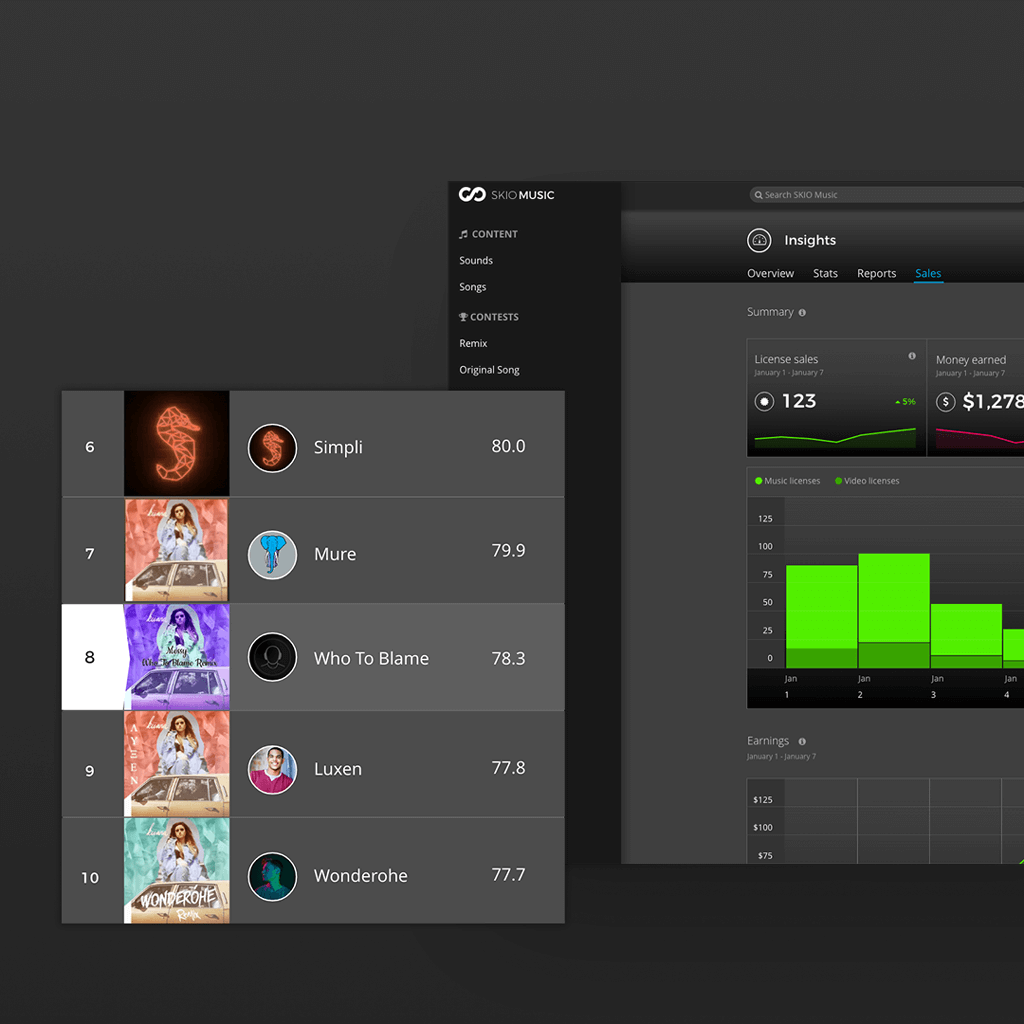Open rank 7 Mure cover art

tap(176, 550)
